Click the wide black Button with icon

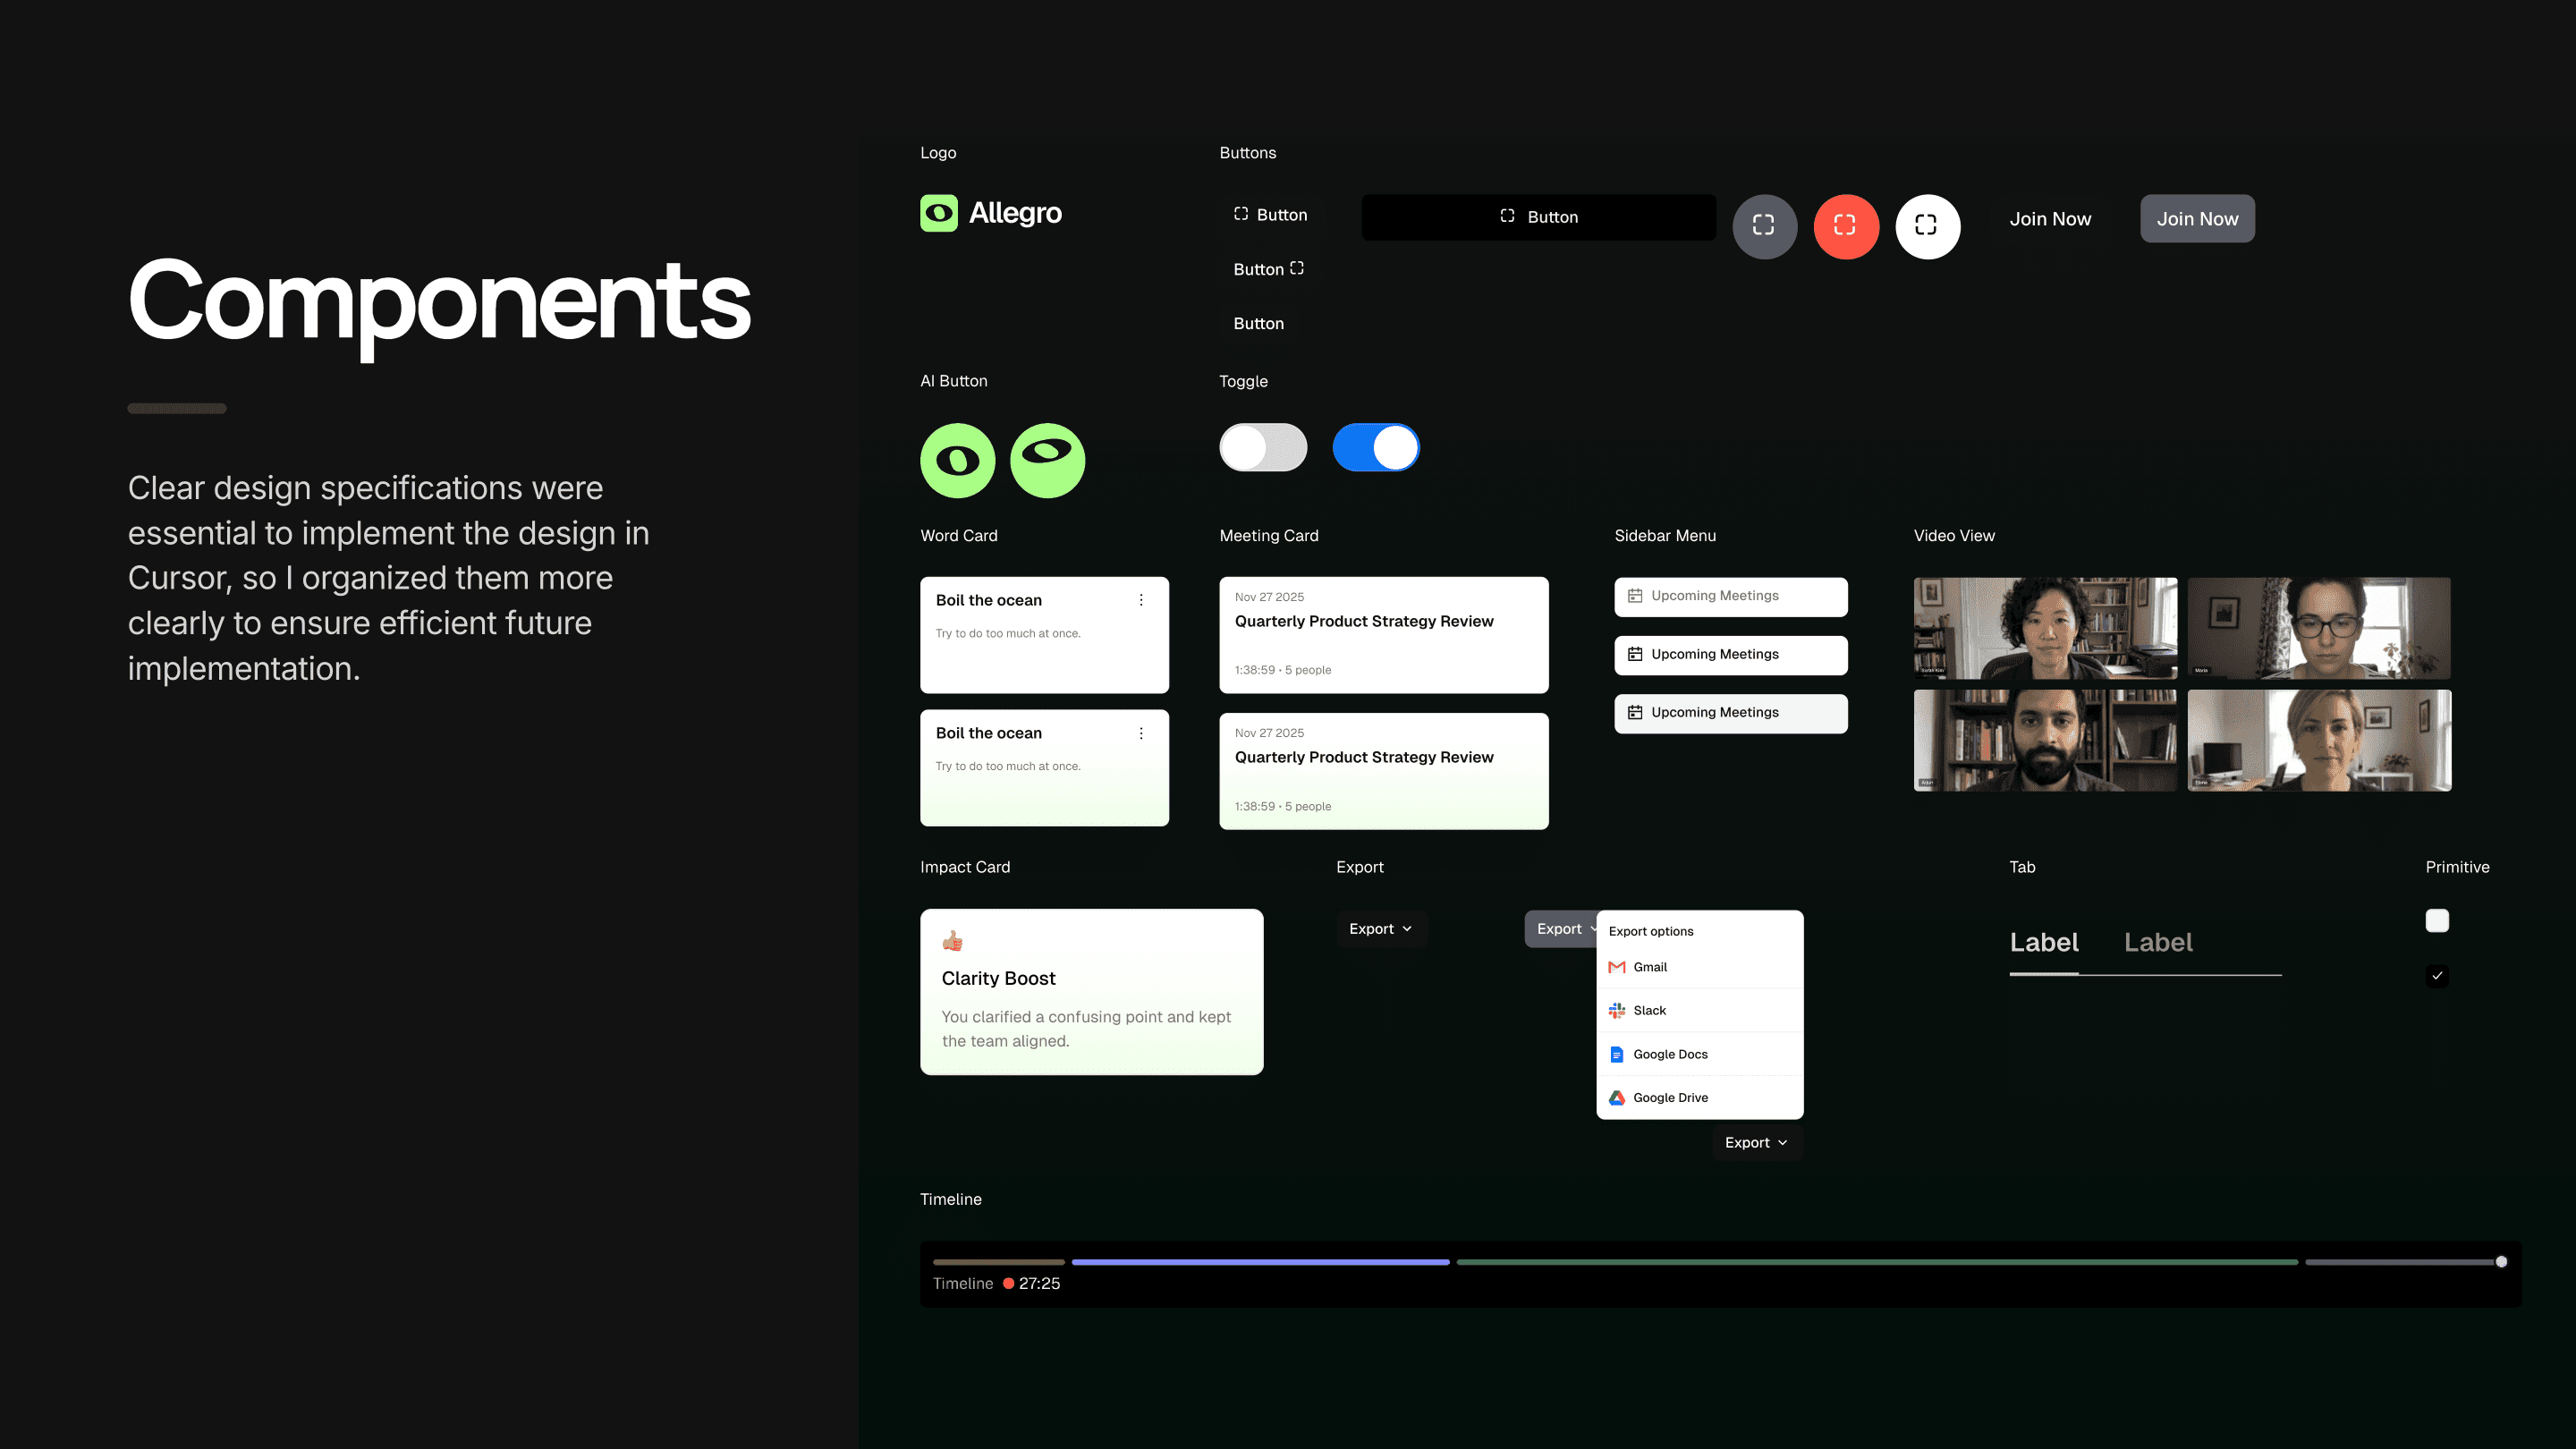[x=1538, y=217]
